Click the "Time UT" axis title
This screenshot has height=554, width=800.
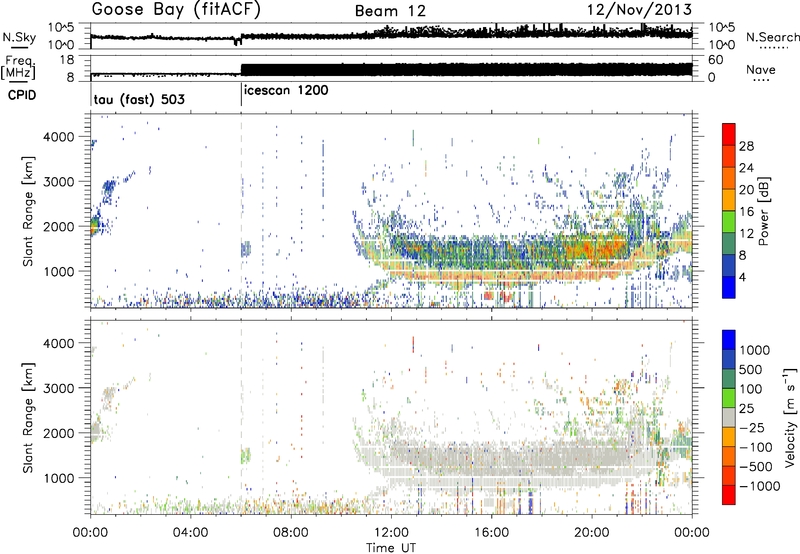click(391, 547)
